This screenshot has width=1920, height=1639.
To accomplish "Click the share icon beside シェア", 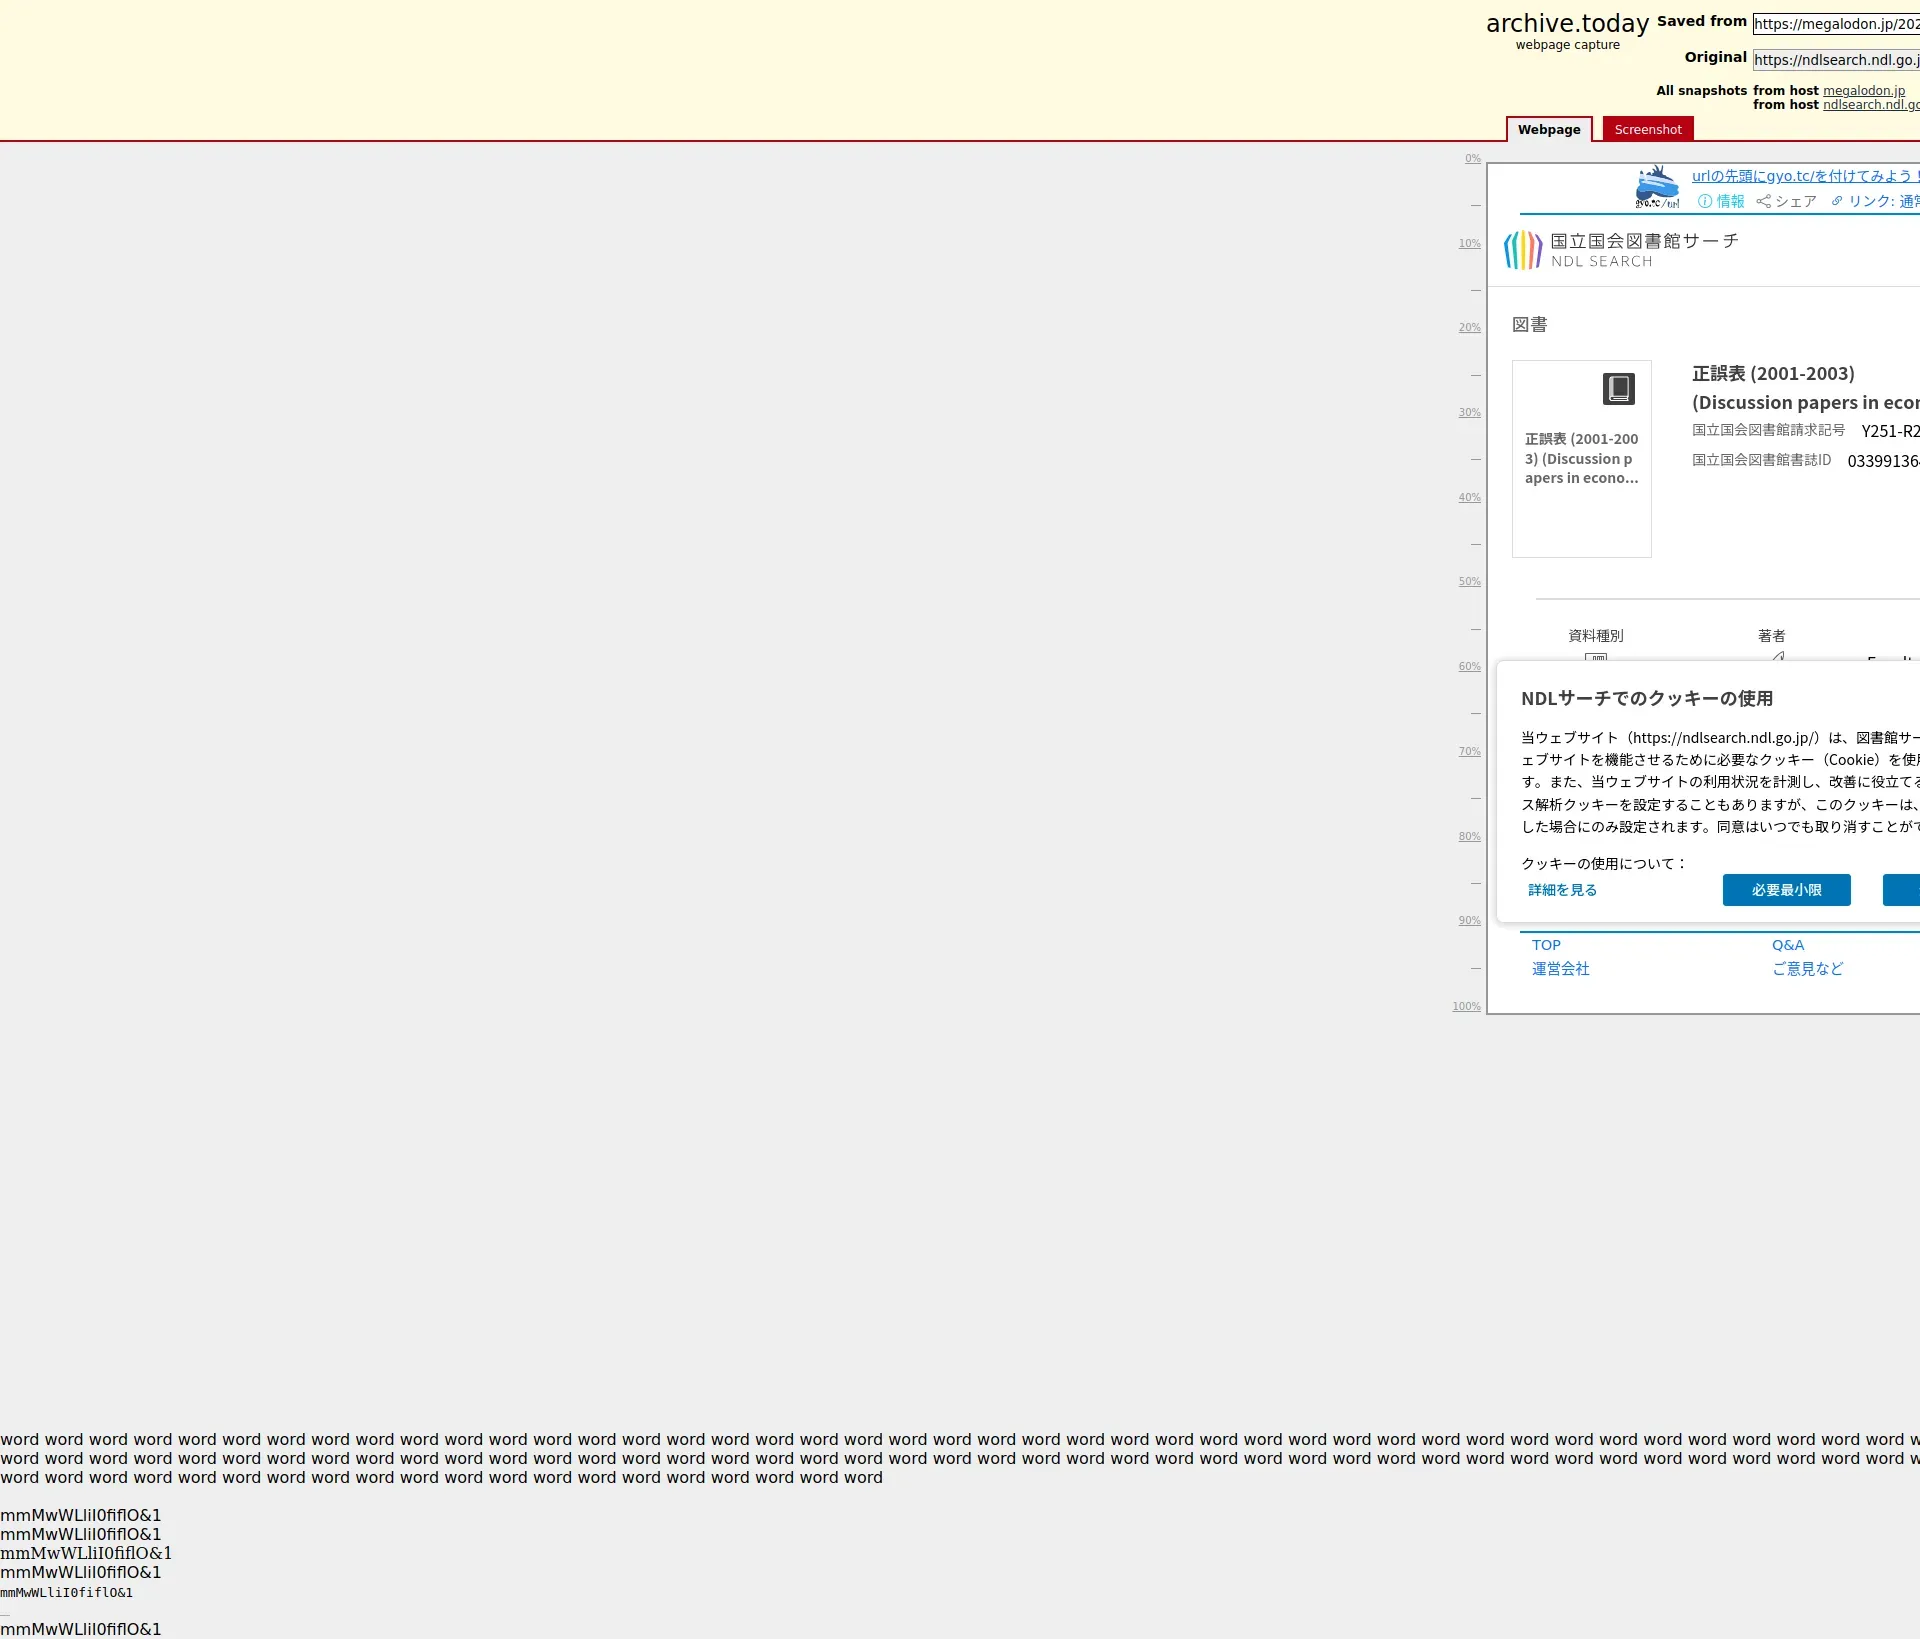I will [x=1763, y=201].
